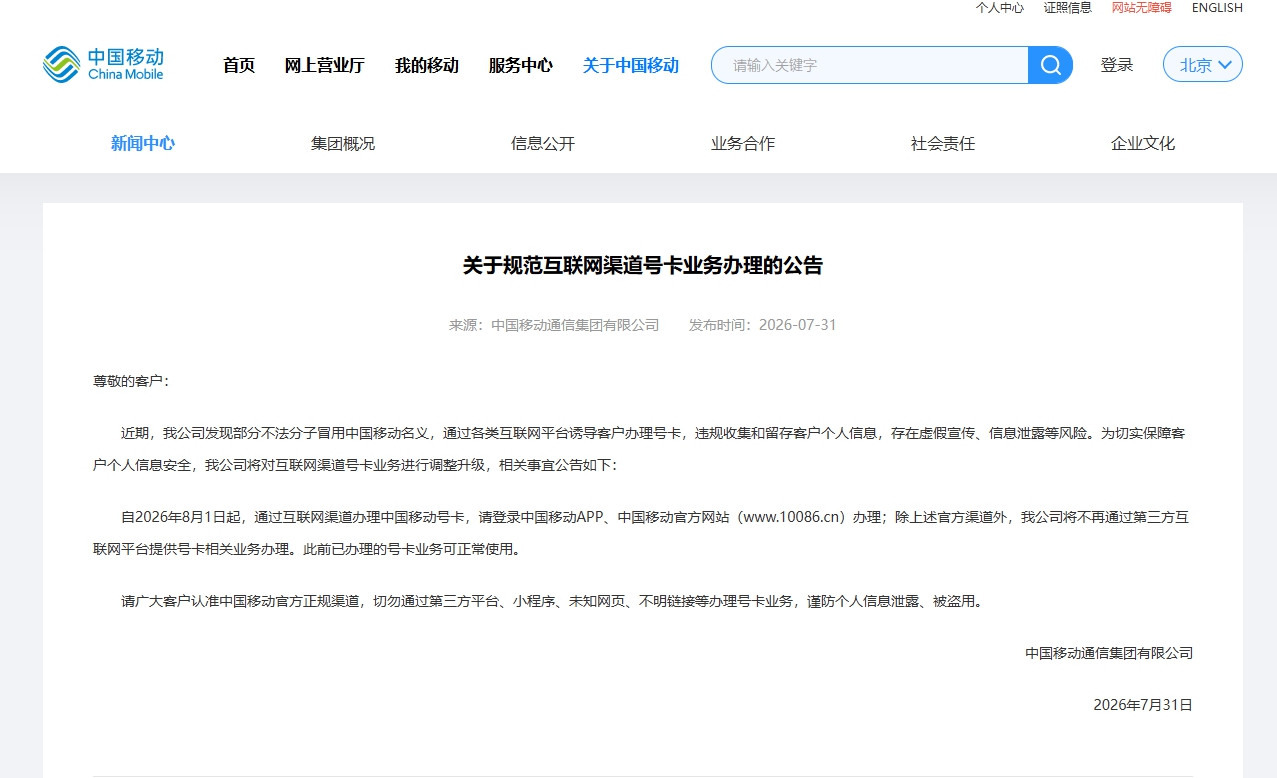Switch to the 集团概况 tab

point(343,143)
